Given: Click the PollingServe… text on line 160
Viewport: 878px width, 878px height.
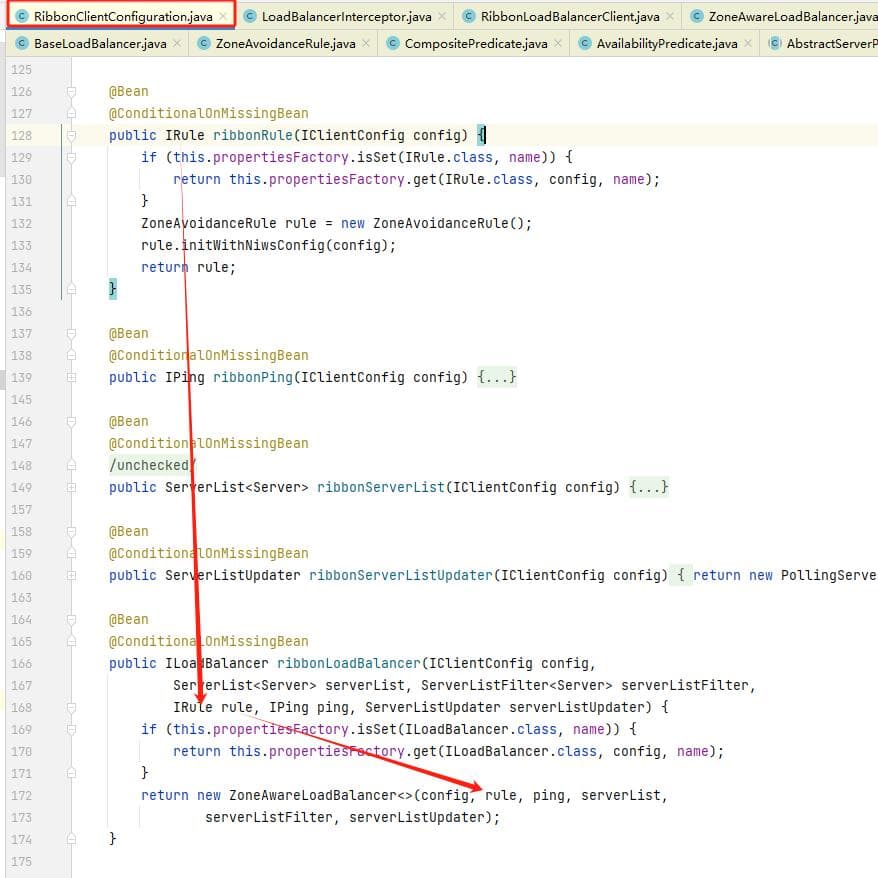Looking at the screenshot, I should pos(829,575).
